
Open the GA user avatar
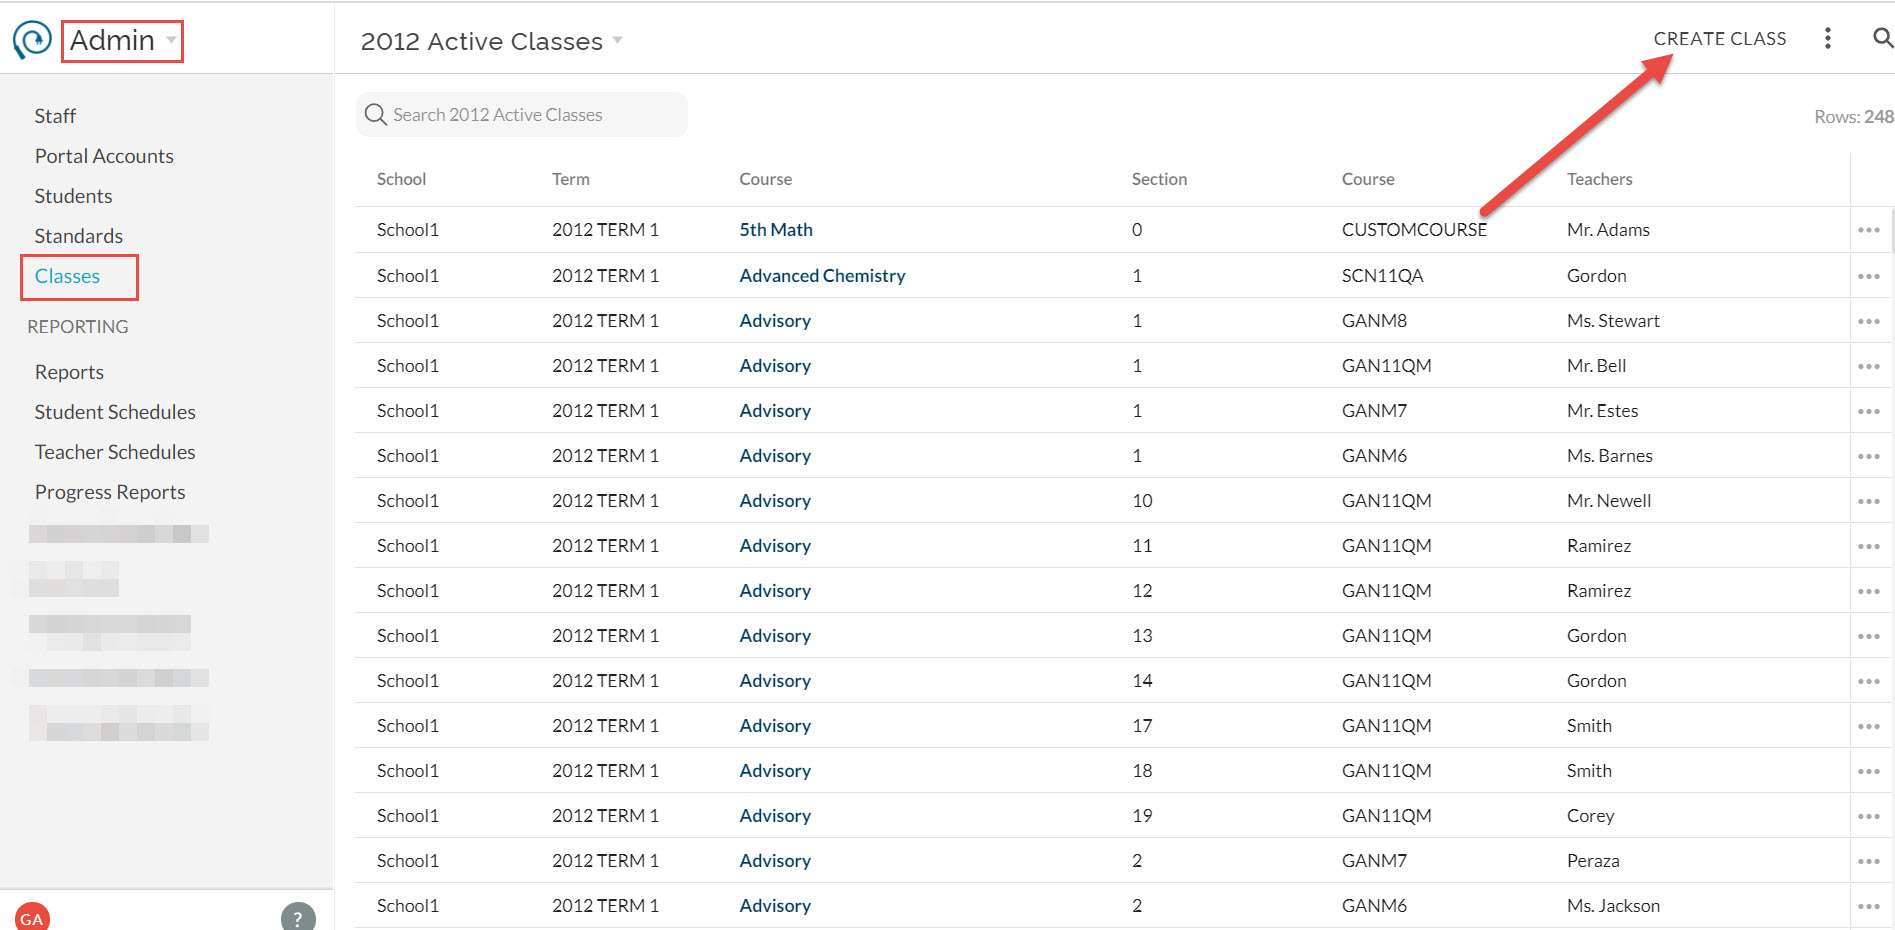32,917
